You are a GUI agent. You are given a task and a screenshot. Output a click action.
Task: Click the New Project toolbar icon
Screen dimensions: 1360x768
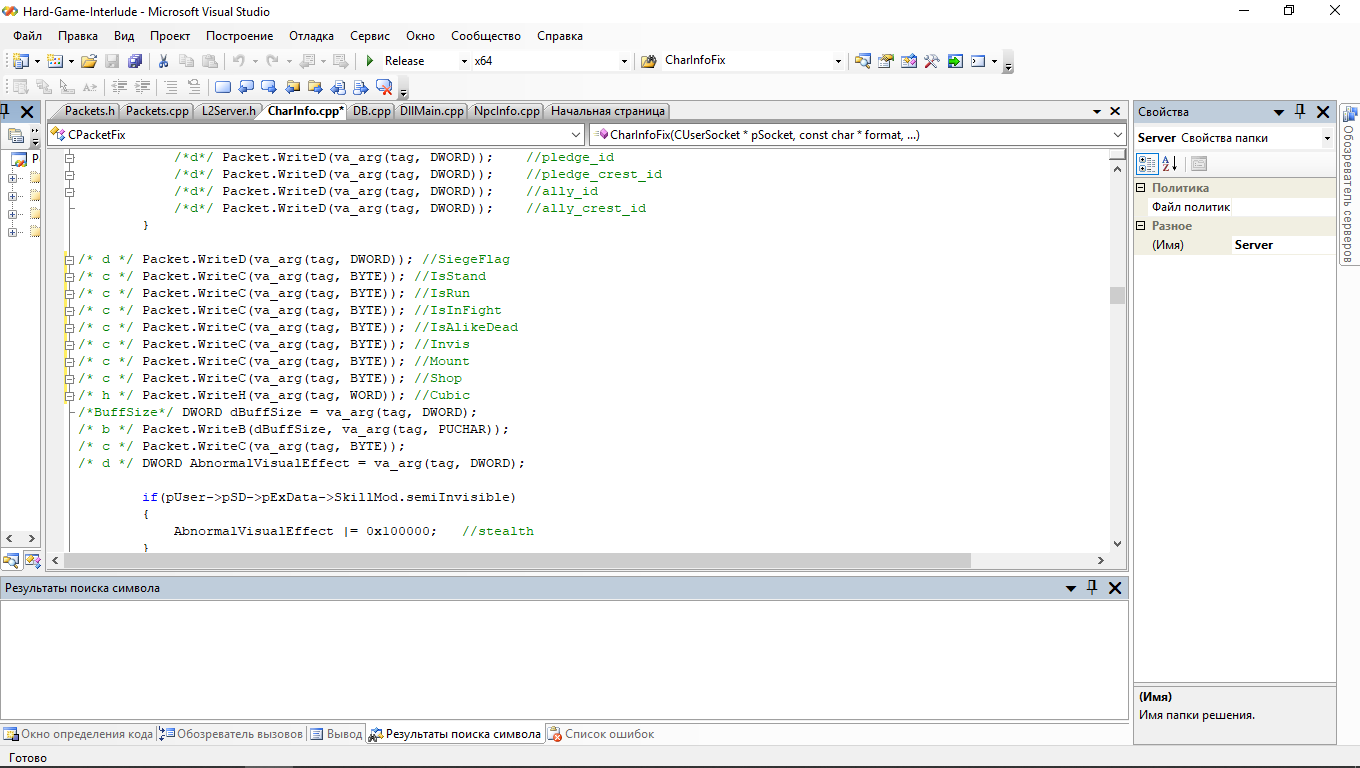(x=19, y=61)
